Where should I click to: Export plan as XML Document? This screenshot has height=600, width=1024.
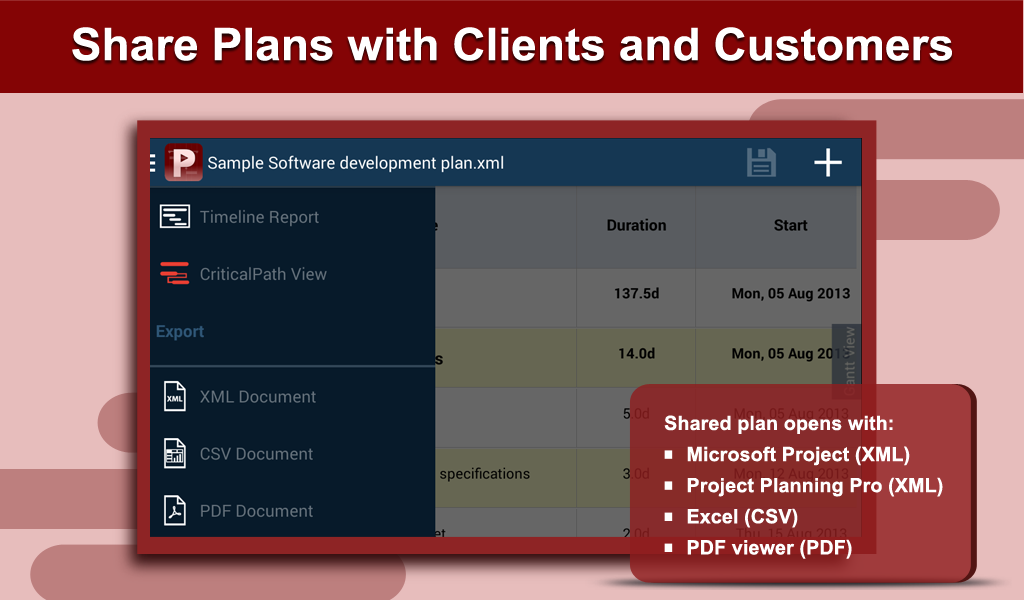pyautogui.click(x=258, y=397)
